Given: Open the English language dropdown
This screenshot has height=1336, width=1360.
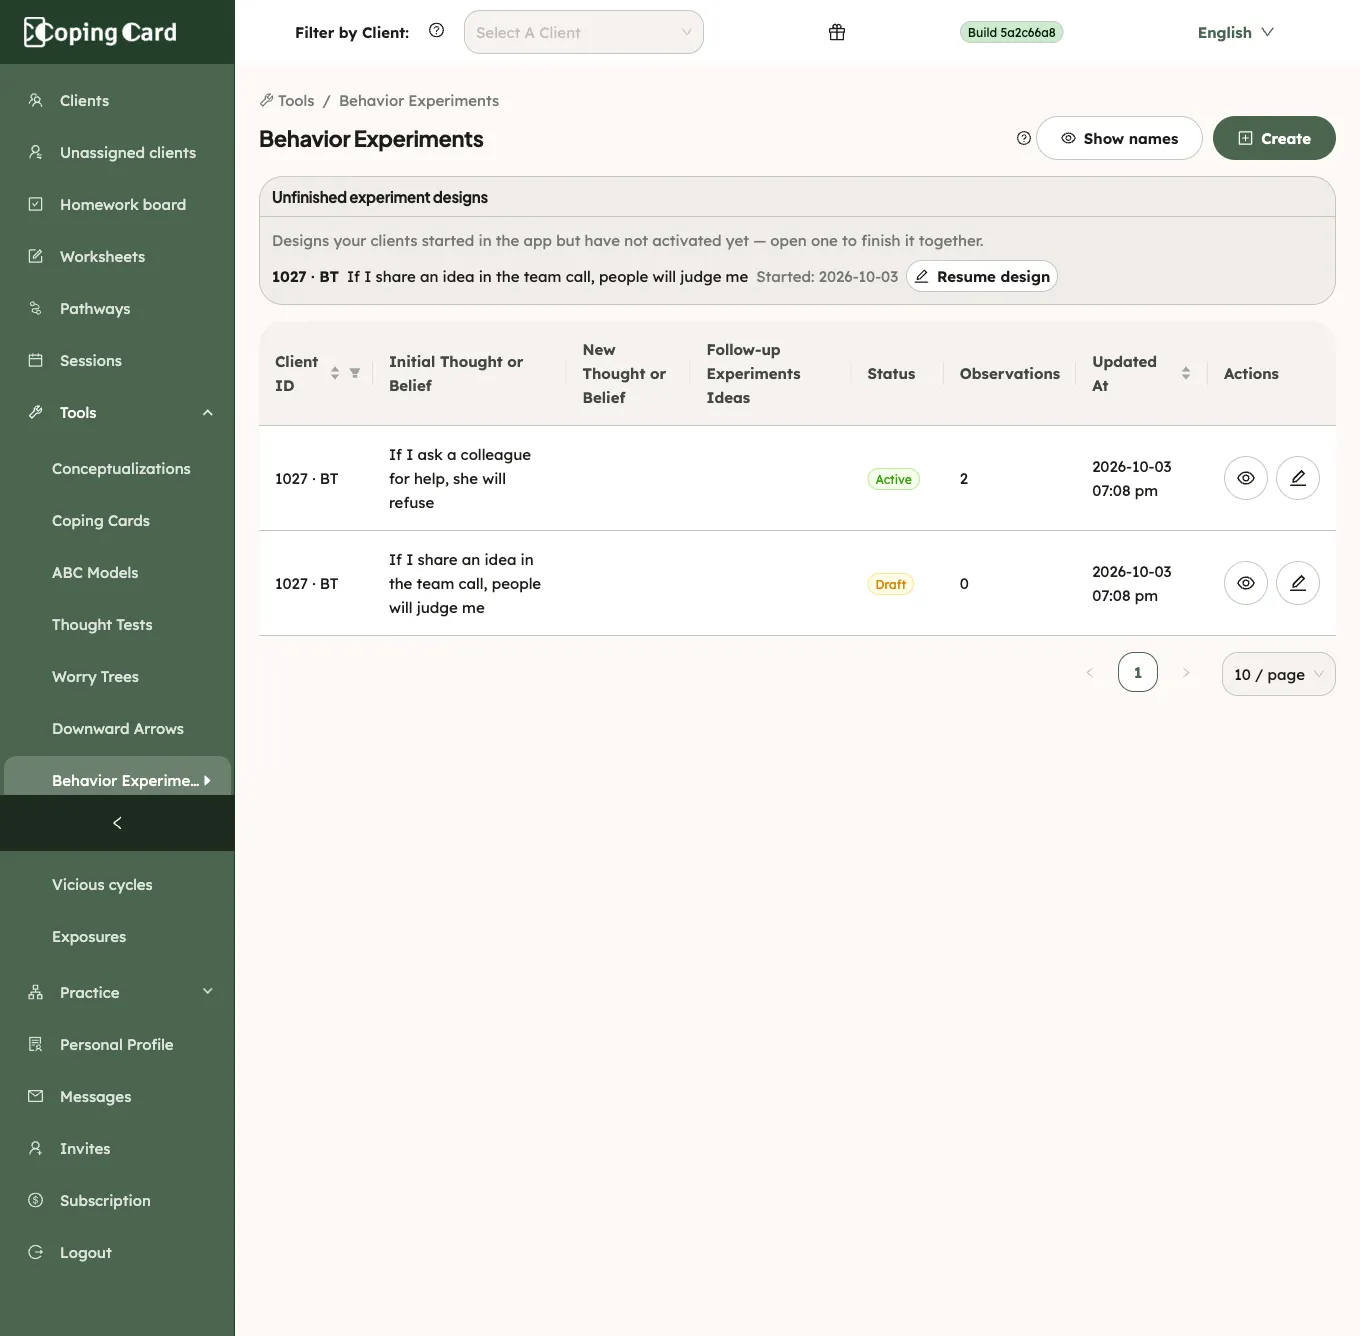Looking at the screenshot, I should point(1236,32).
